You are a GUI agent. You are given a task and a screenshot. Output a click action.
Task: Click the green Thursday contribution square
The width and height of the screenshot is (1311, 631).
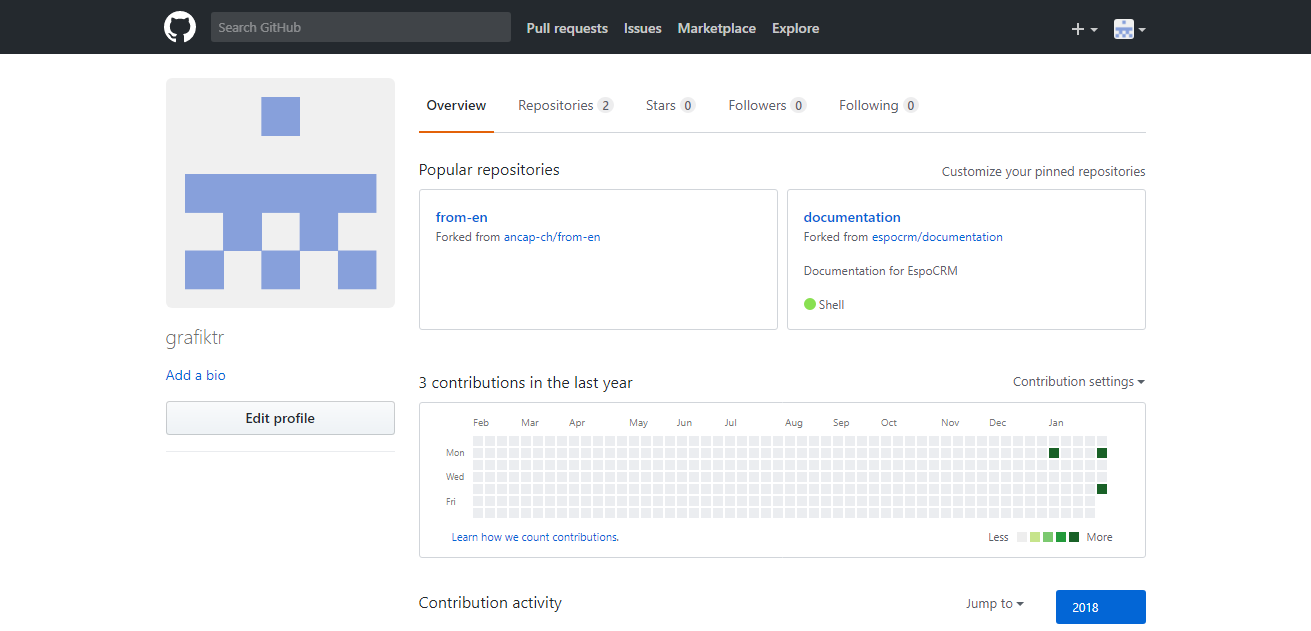(x=1102, y=489)
